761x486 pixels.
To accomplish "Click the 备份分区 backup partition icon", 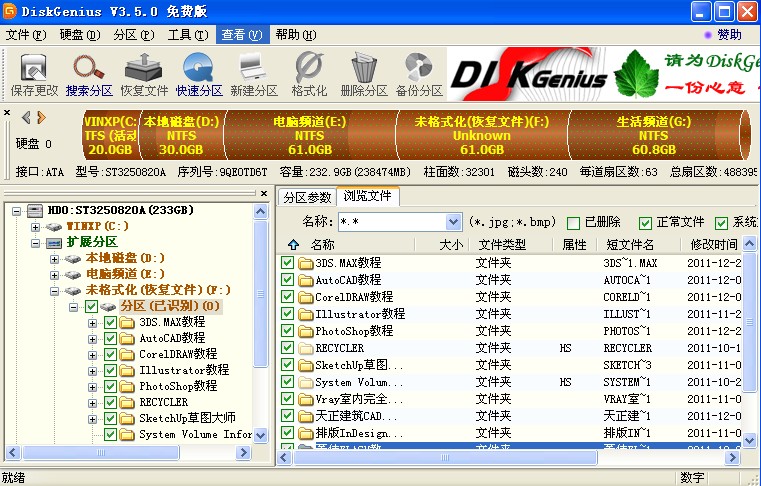I will tap(419, 75).
